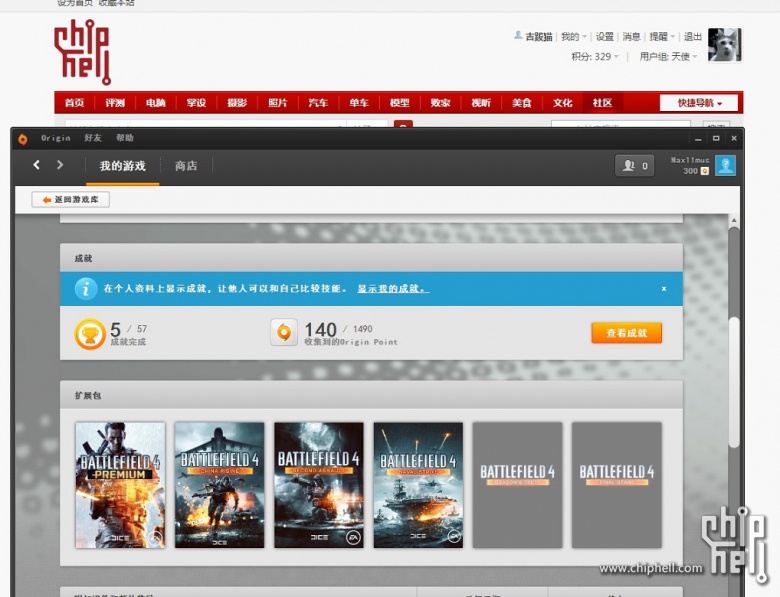
Task: Click the Max11mus user avatar in Origin
Action: point(725,165)
